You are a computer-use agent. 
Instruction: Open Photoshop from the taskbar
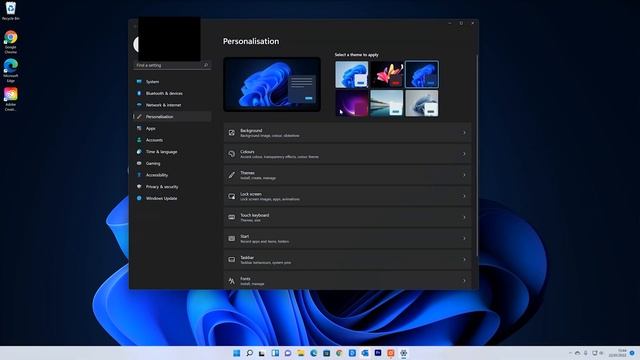coord(378,353)
